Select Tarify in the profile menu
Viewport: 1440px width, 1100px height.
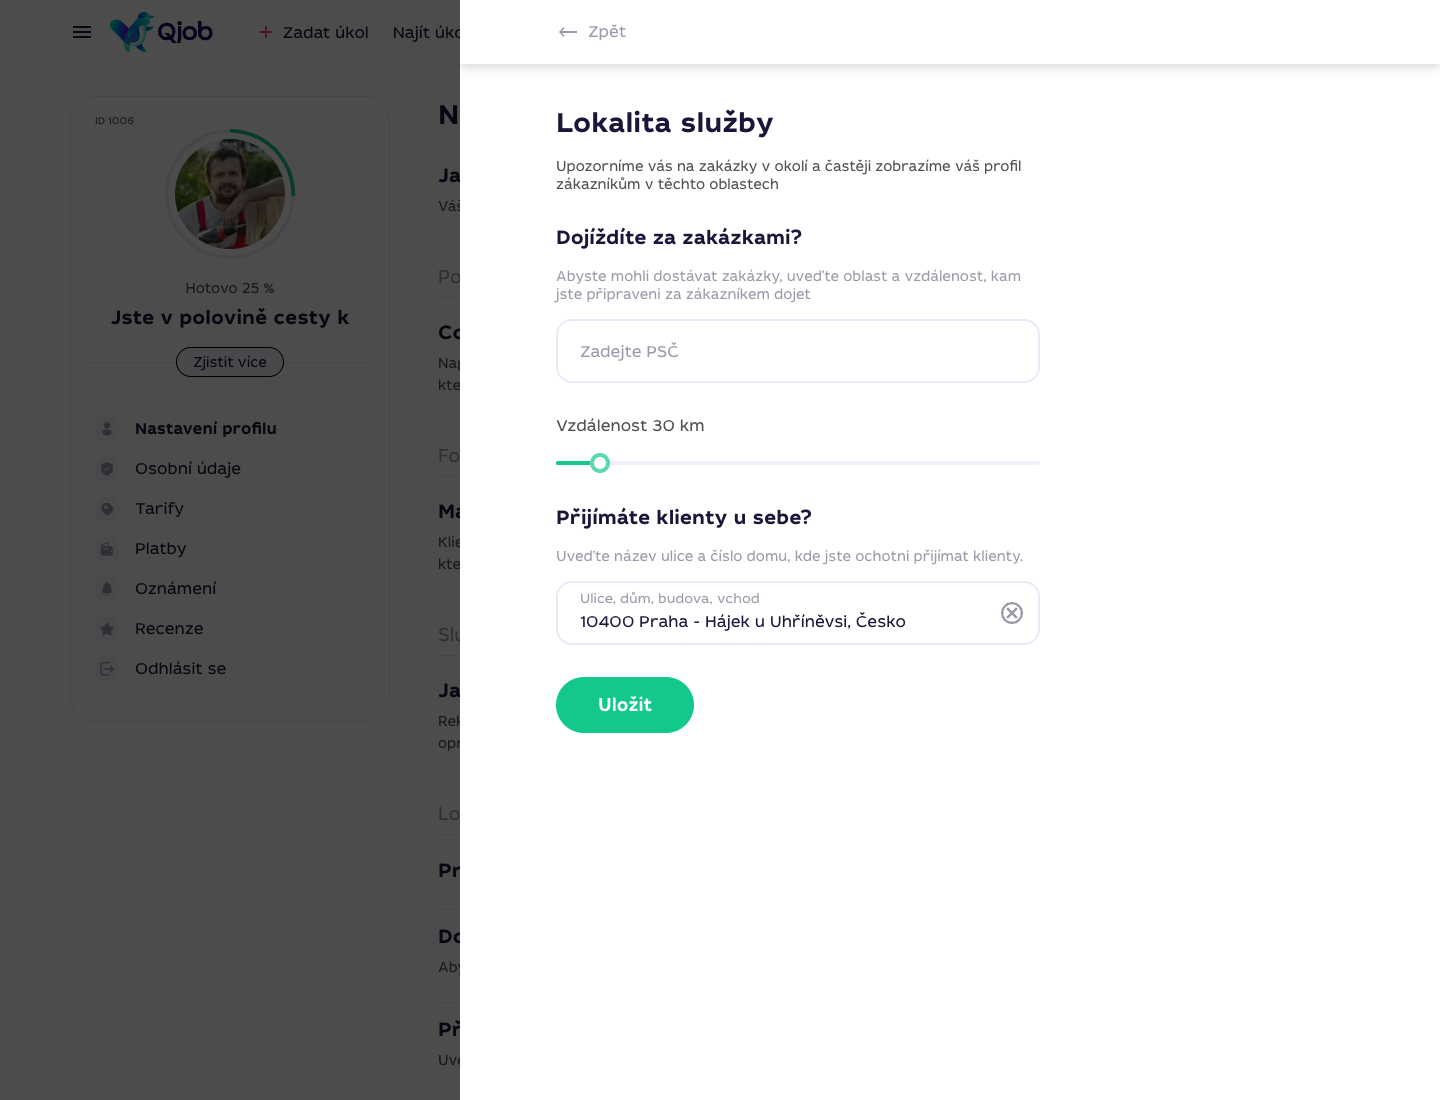tap(160, 508)
